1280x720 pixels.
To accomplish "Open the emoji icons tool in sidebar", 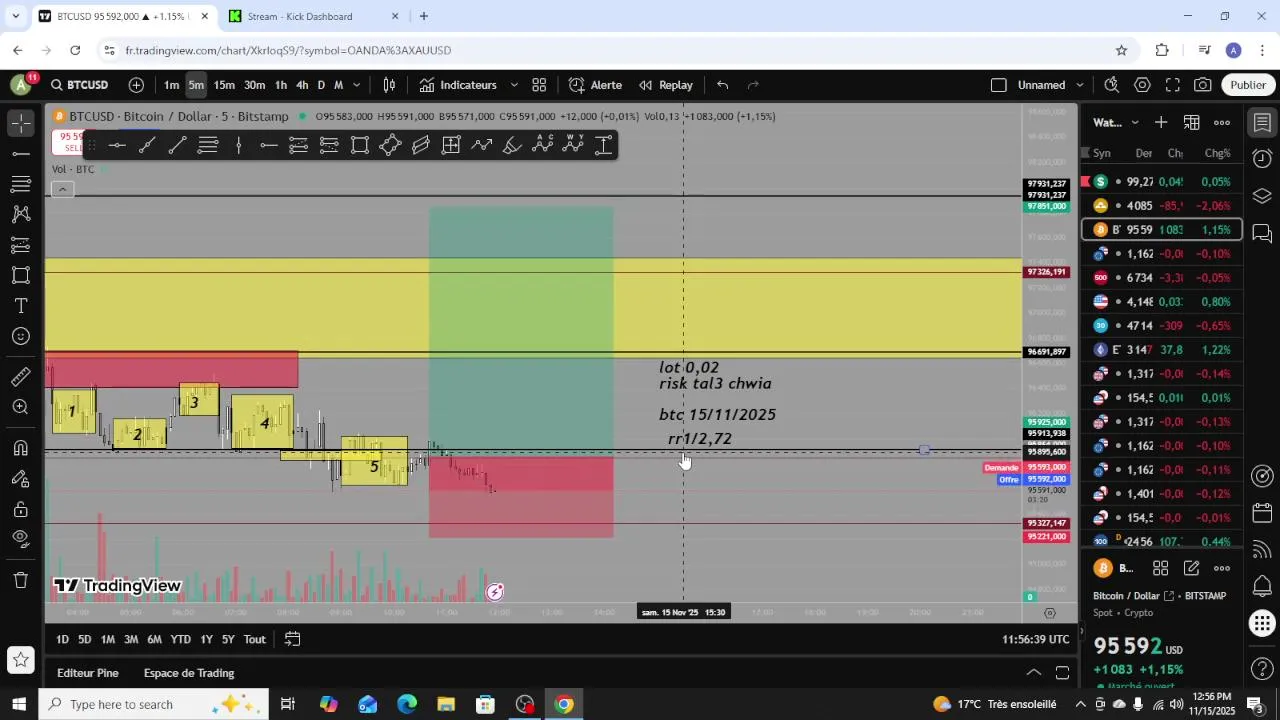I will coord(21,336).
